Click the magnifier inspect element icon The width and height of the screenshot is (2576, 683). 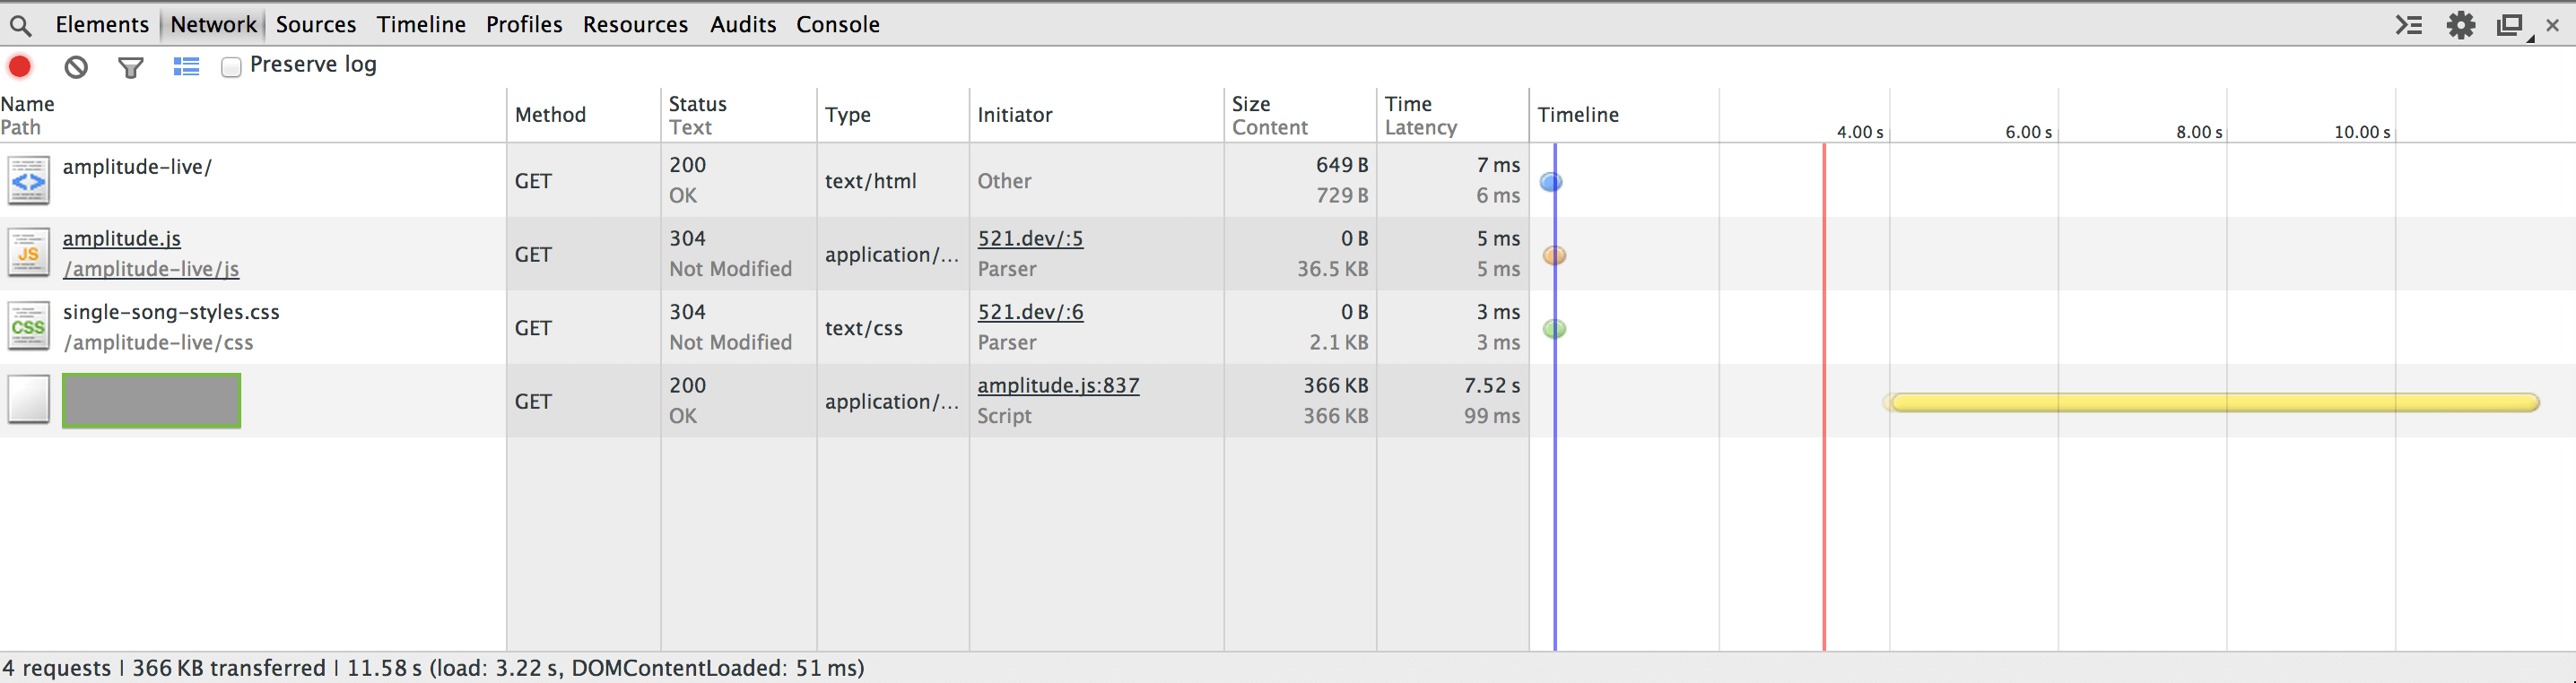20,25
